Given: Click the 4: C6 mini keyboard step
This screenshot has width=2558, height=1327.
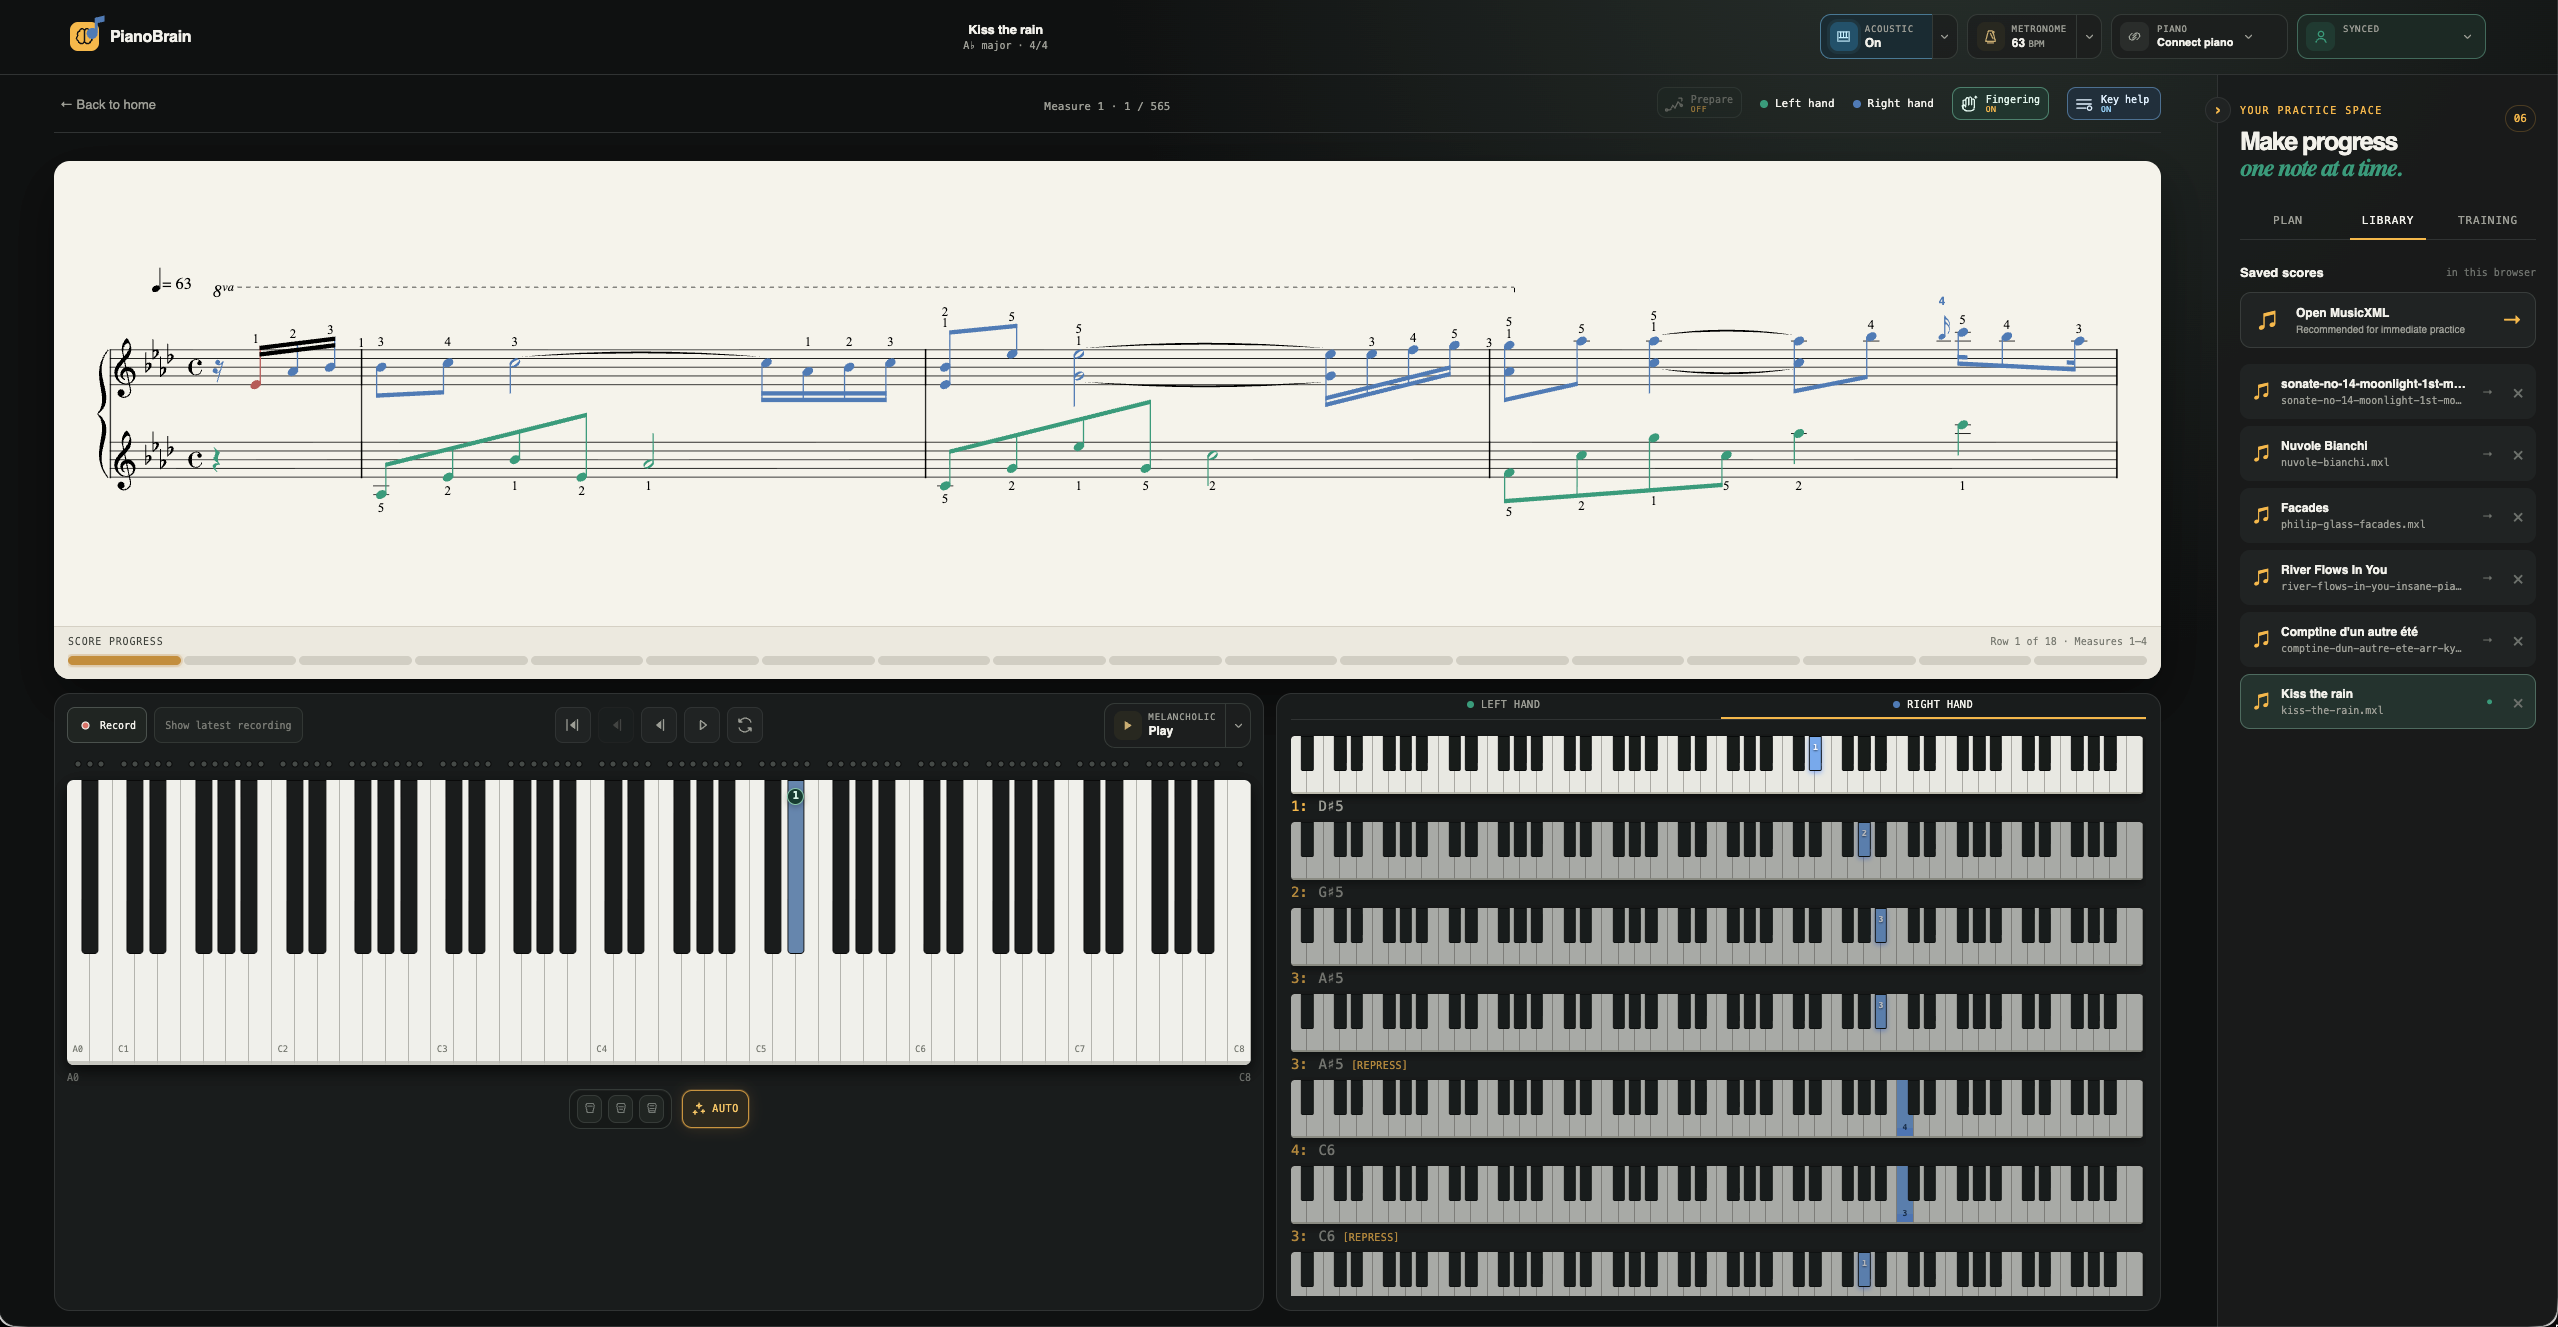Looking at the screenshot, I should (x=1716, y=1109).
